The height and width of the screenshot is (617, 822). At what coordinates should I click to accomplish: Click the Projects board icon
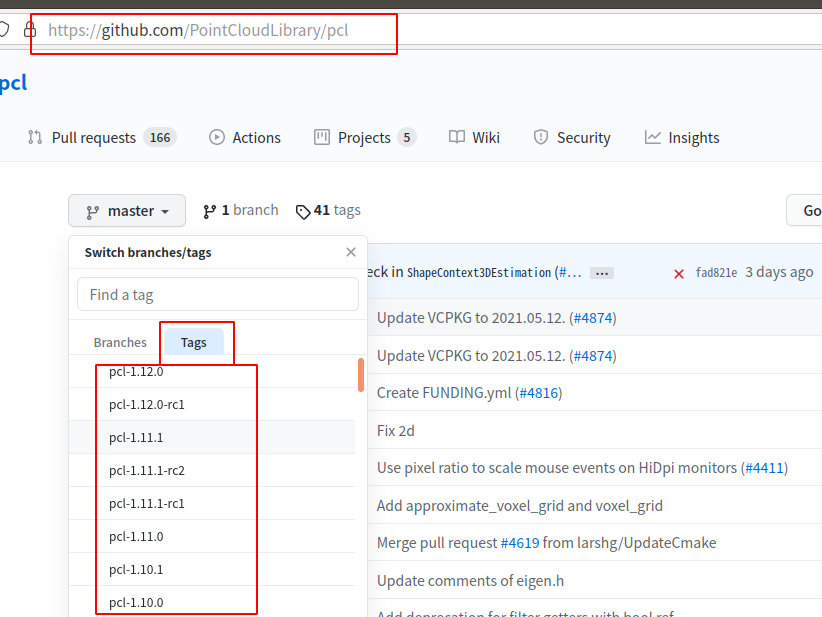(x=322, y=137)
